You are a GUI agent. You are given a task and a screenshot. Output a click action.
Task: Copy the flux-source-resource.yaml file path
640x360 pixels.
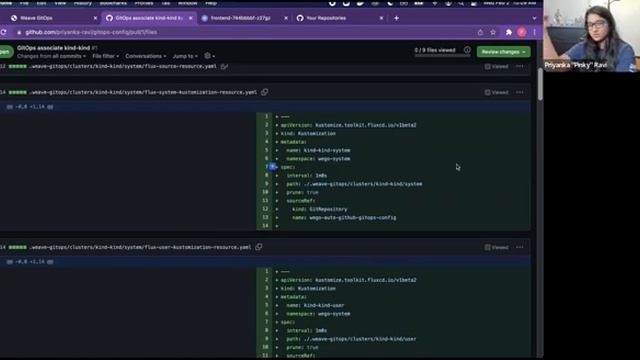224,66
